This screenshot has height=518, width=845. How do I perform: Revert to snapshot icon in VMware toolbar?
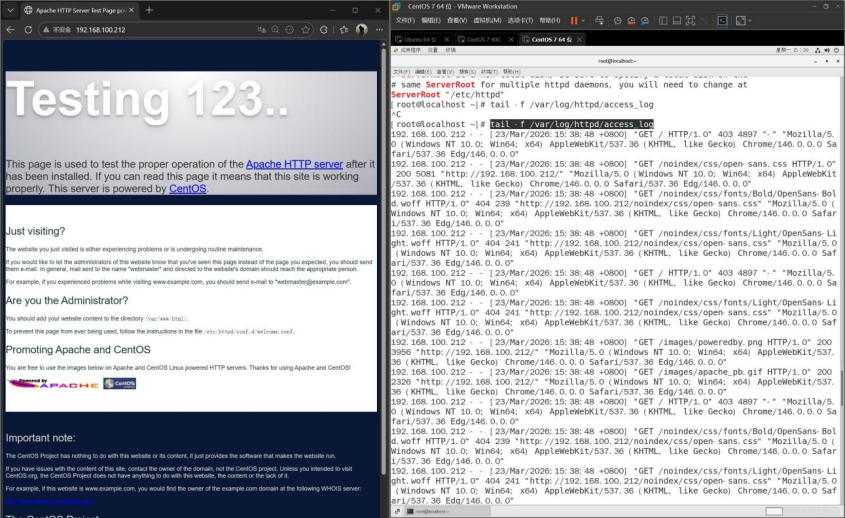click(631, 20)
